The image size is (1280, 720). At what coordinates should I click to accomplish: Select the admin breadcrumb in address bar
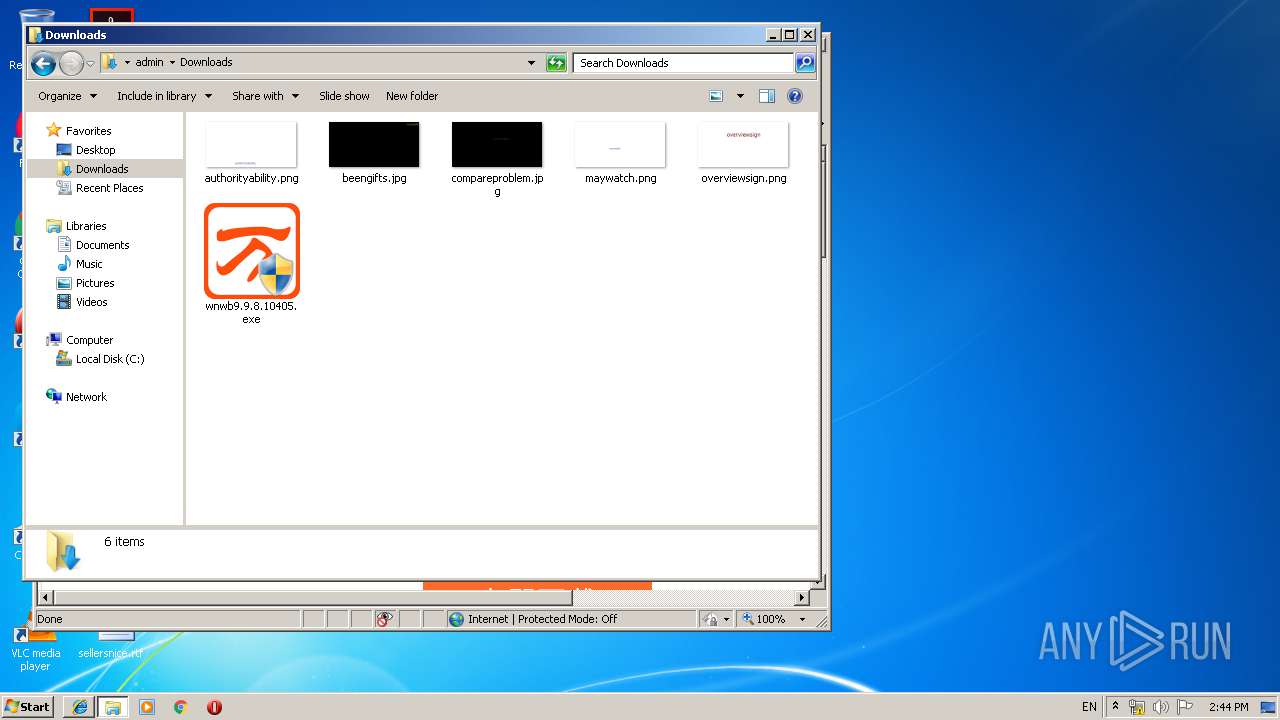point(150,62)
